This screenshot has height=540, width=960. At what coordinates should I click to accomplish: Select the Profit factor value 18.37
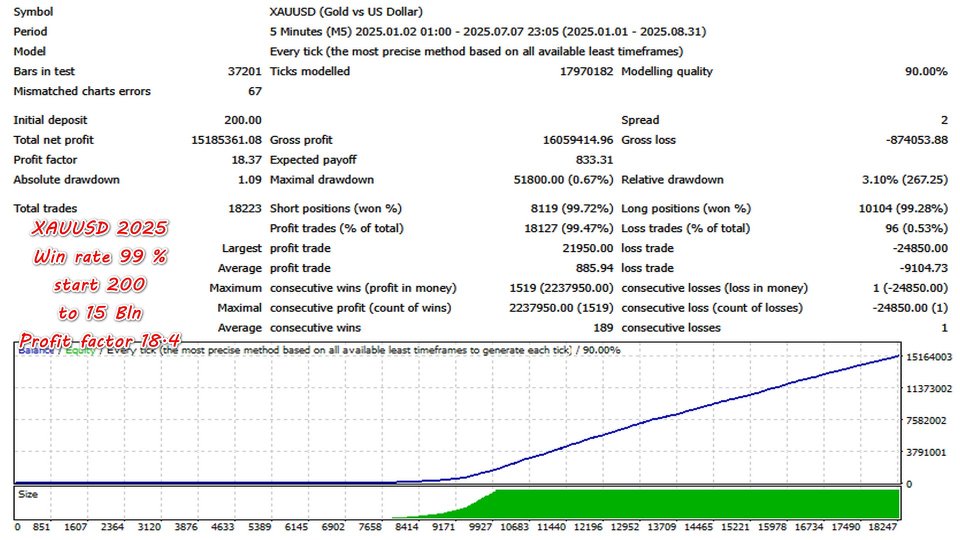246,160
